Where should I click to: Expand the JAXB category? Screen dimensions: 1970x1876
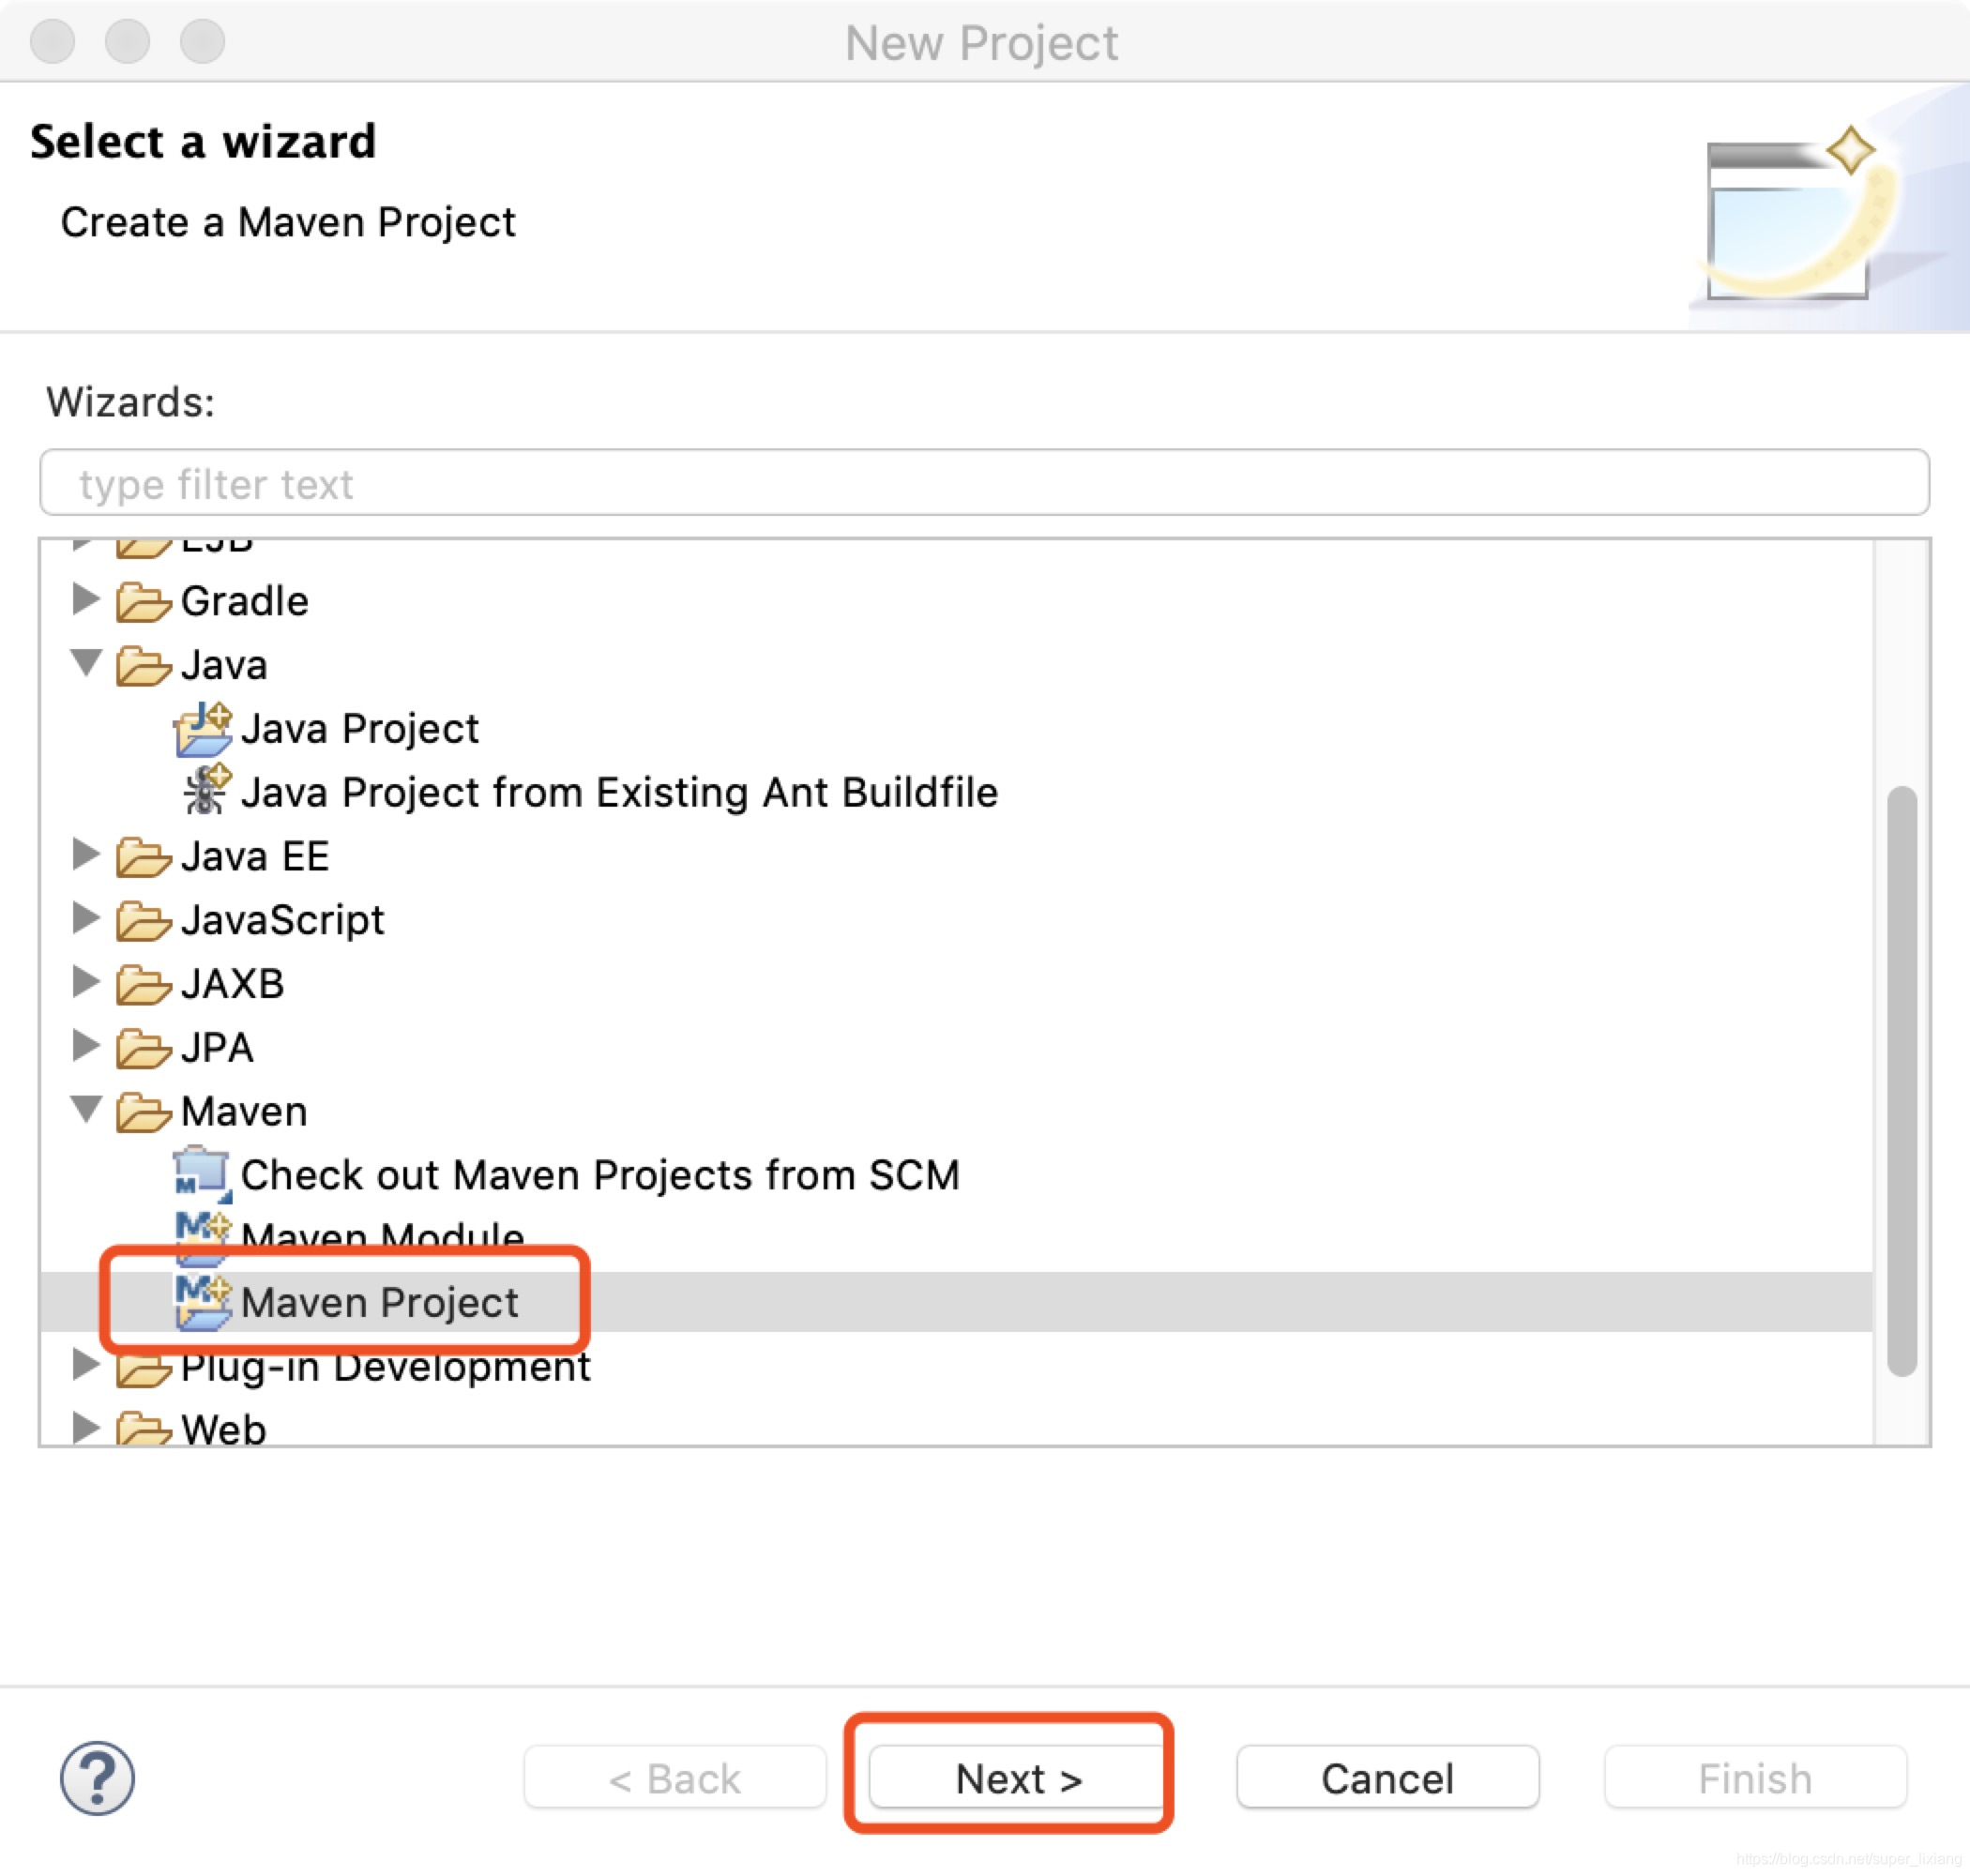pos(87,982)
